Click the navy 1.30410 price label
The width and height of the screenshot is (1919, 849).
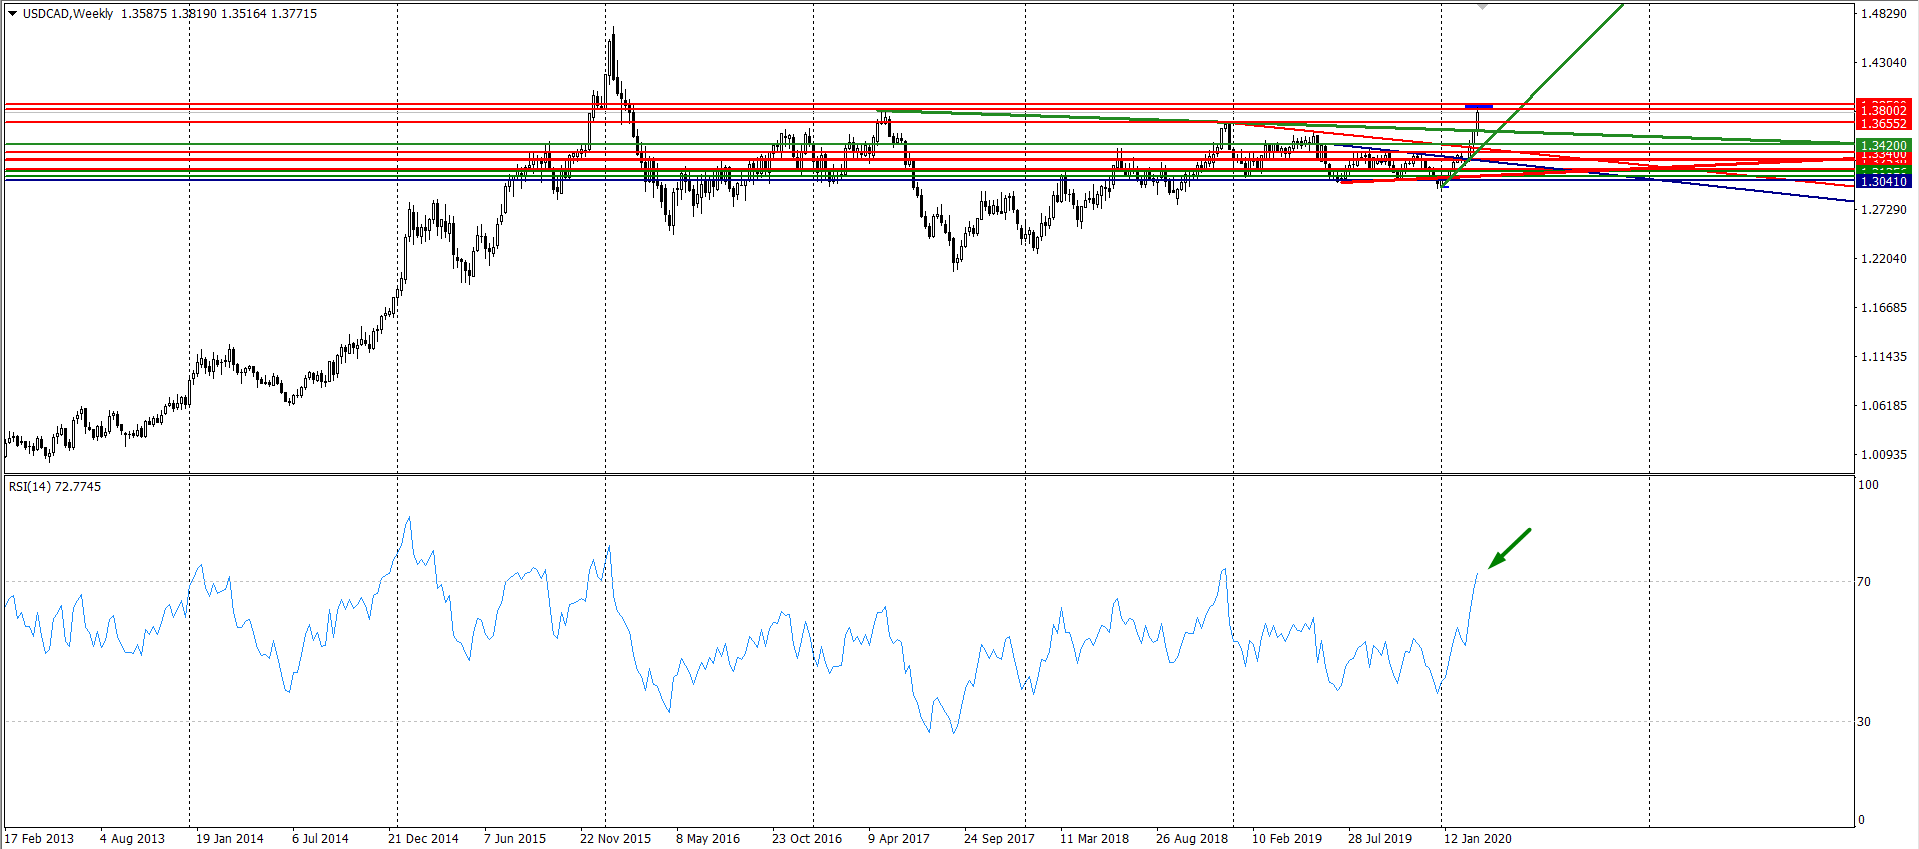1883,182
